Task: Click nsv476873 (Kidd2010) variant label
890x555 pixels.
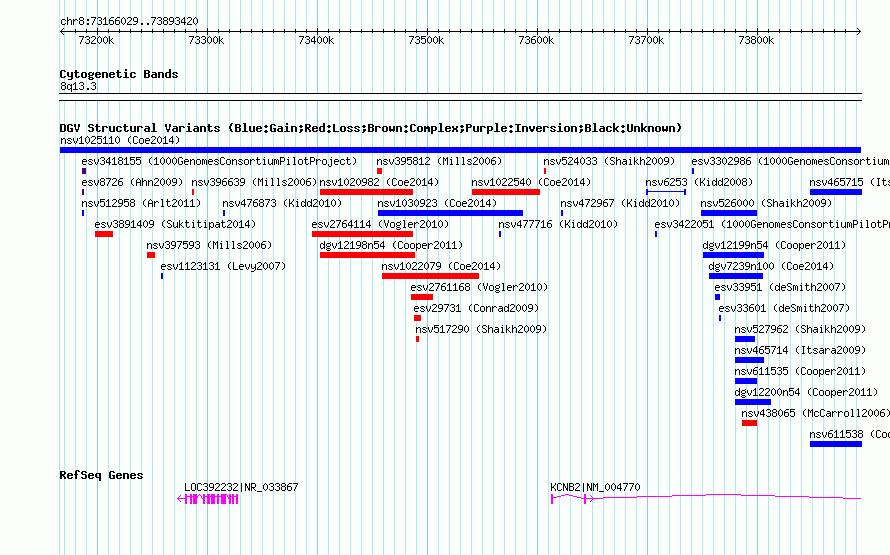Action: coord(282,203)
